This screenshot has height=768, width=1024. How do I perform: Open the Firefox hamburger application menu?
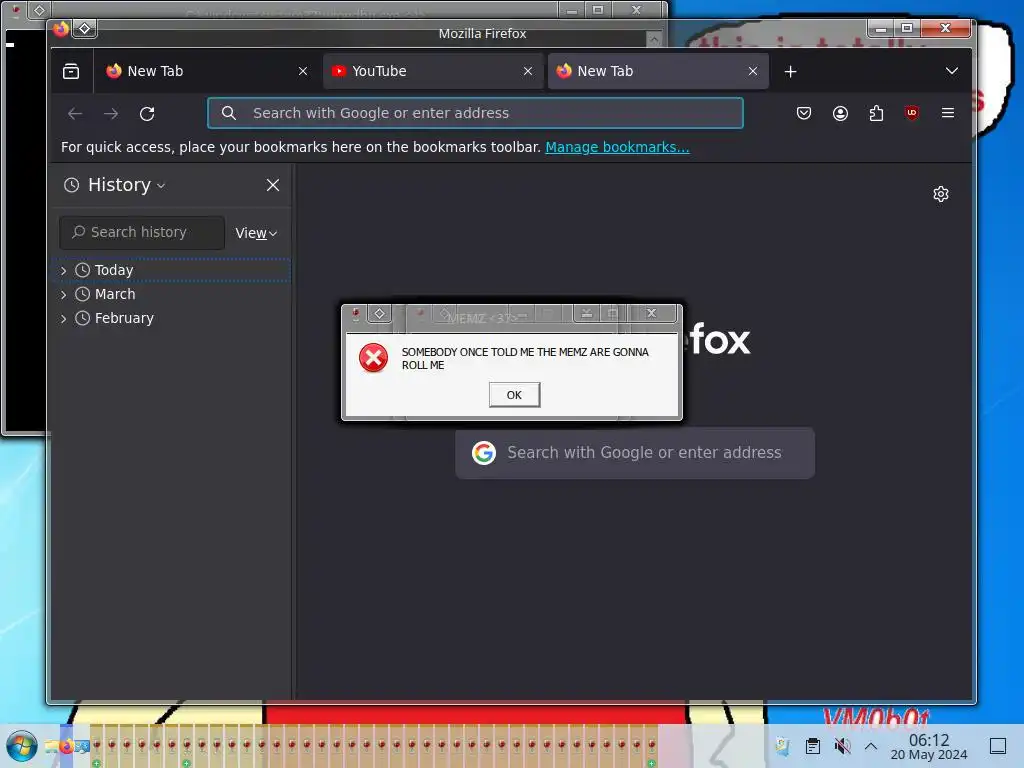point(948,113)
